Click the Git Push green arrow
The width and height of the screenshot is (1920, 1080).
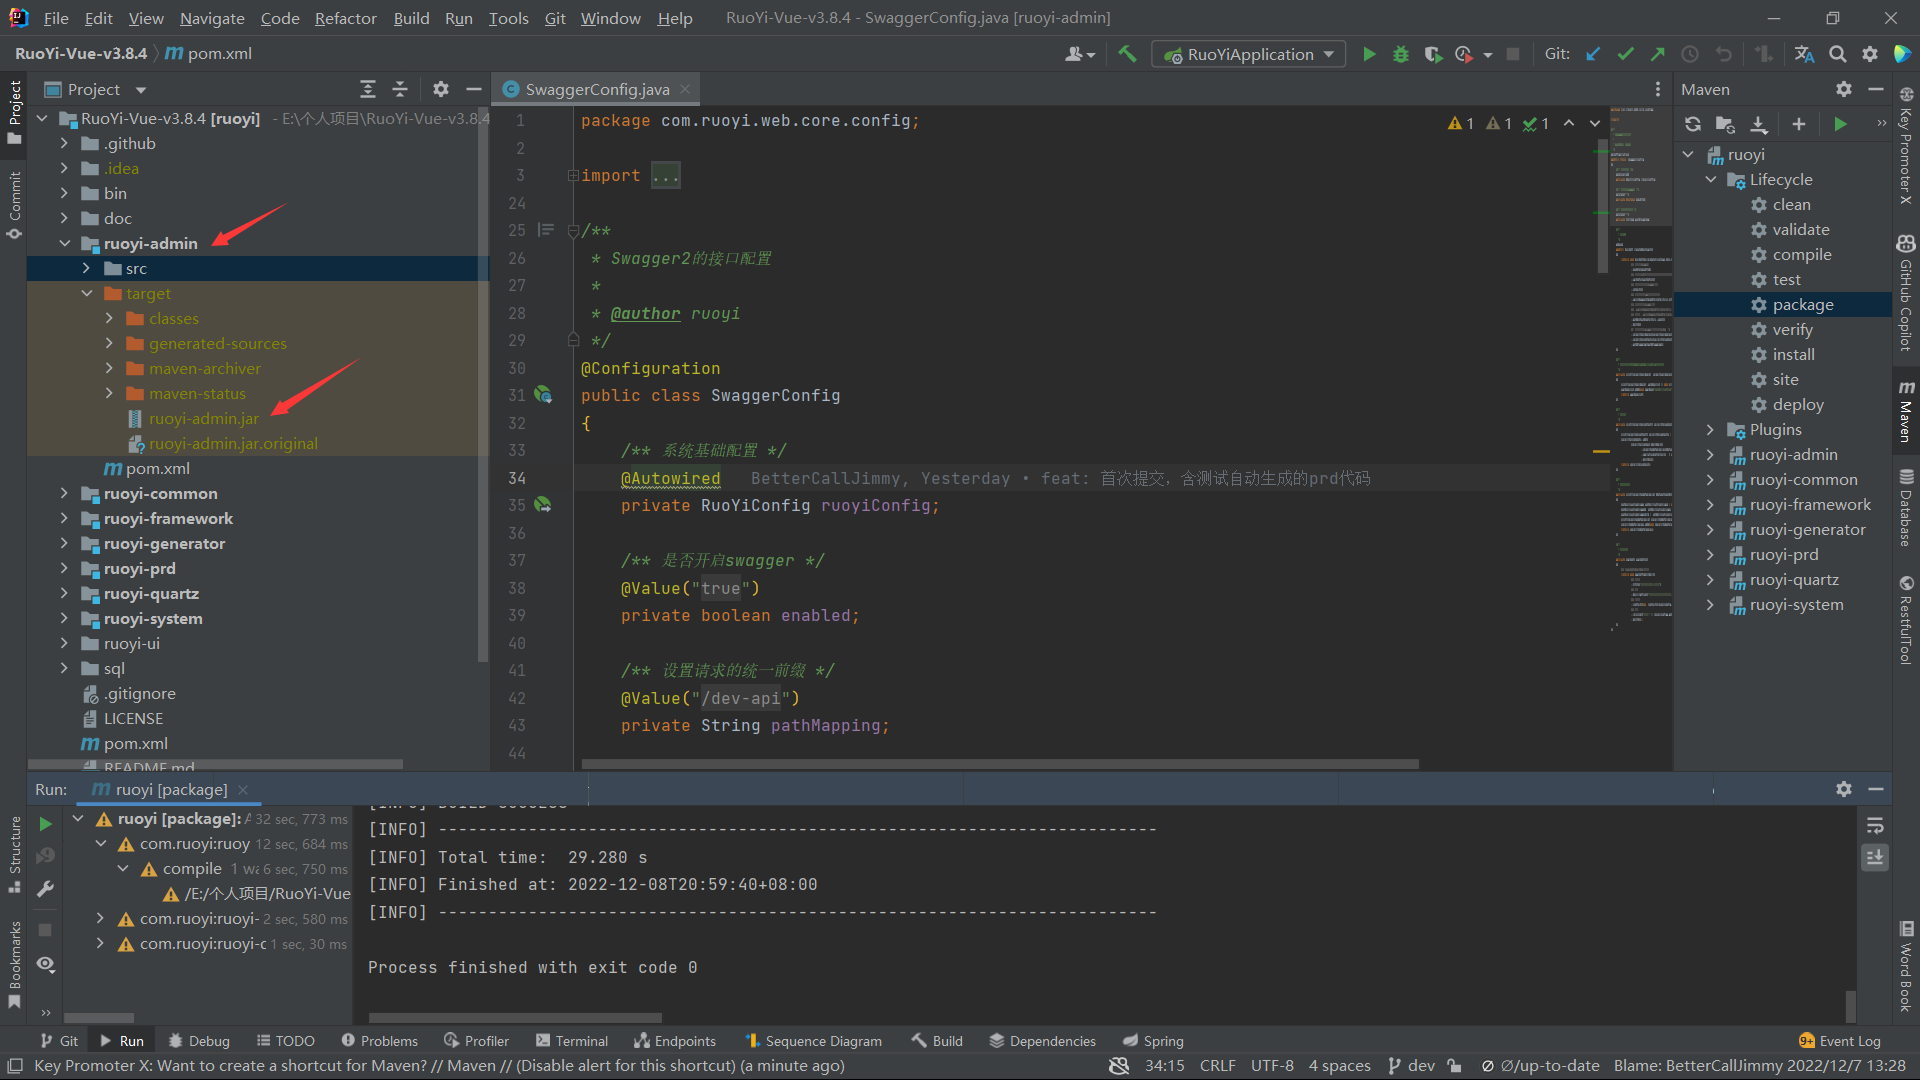[x=1658, y=54]
